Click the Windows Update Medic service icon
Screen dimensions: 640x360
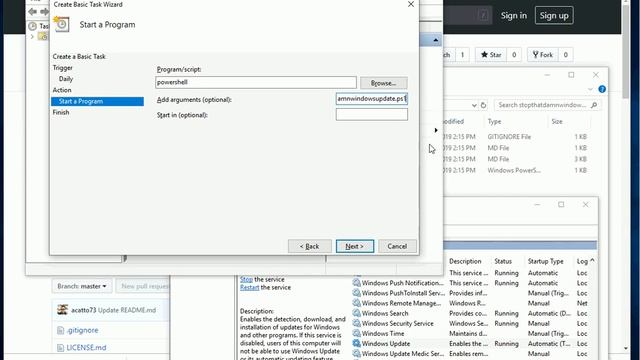(357, 354)
